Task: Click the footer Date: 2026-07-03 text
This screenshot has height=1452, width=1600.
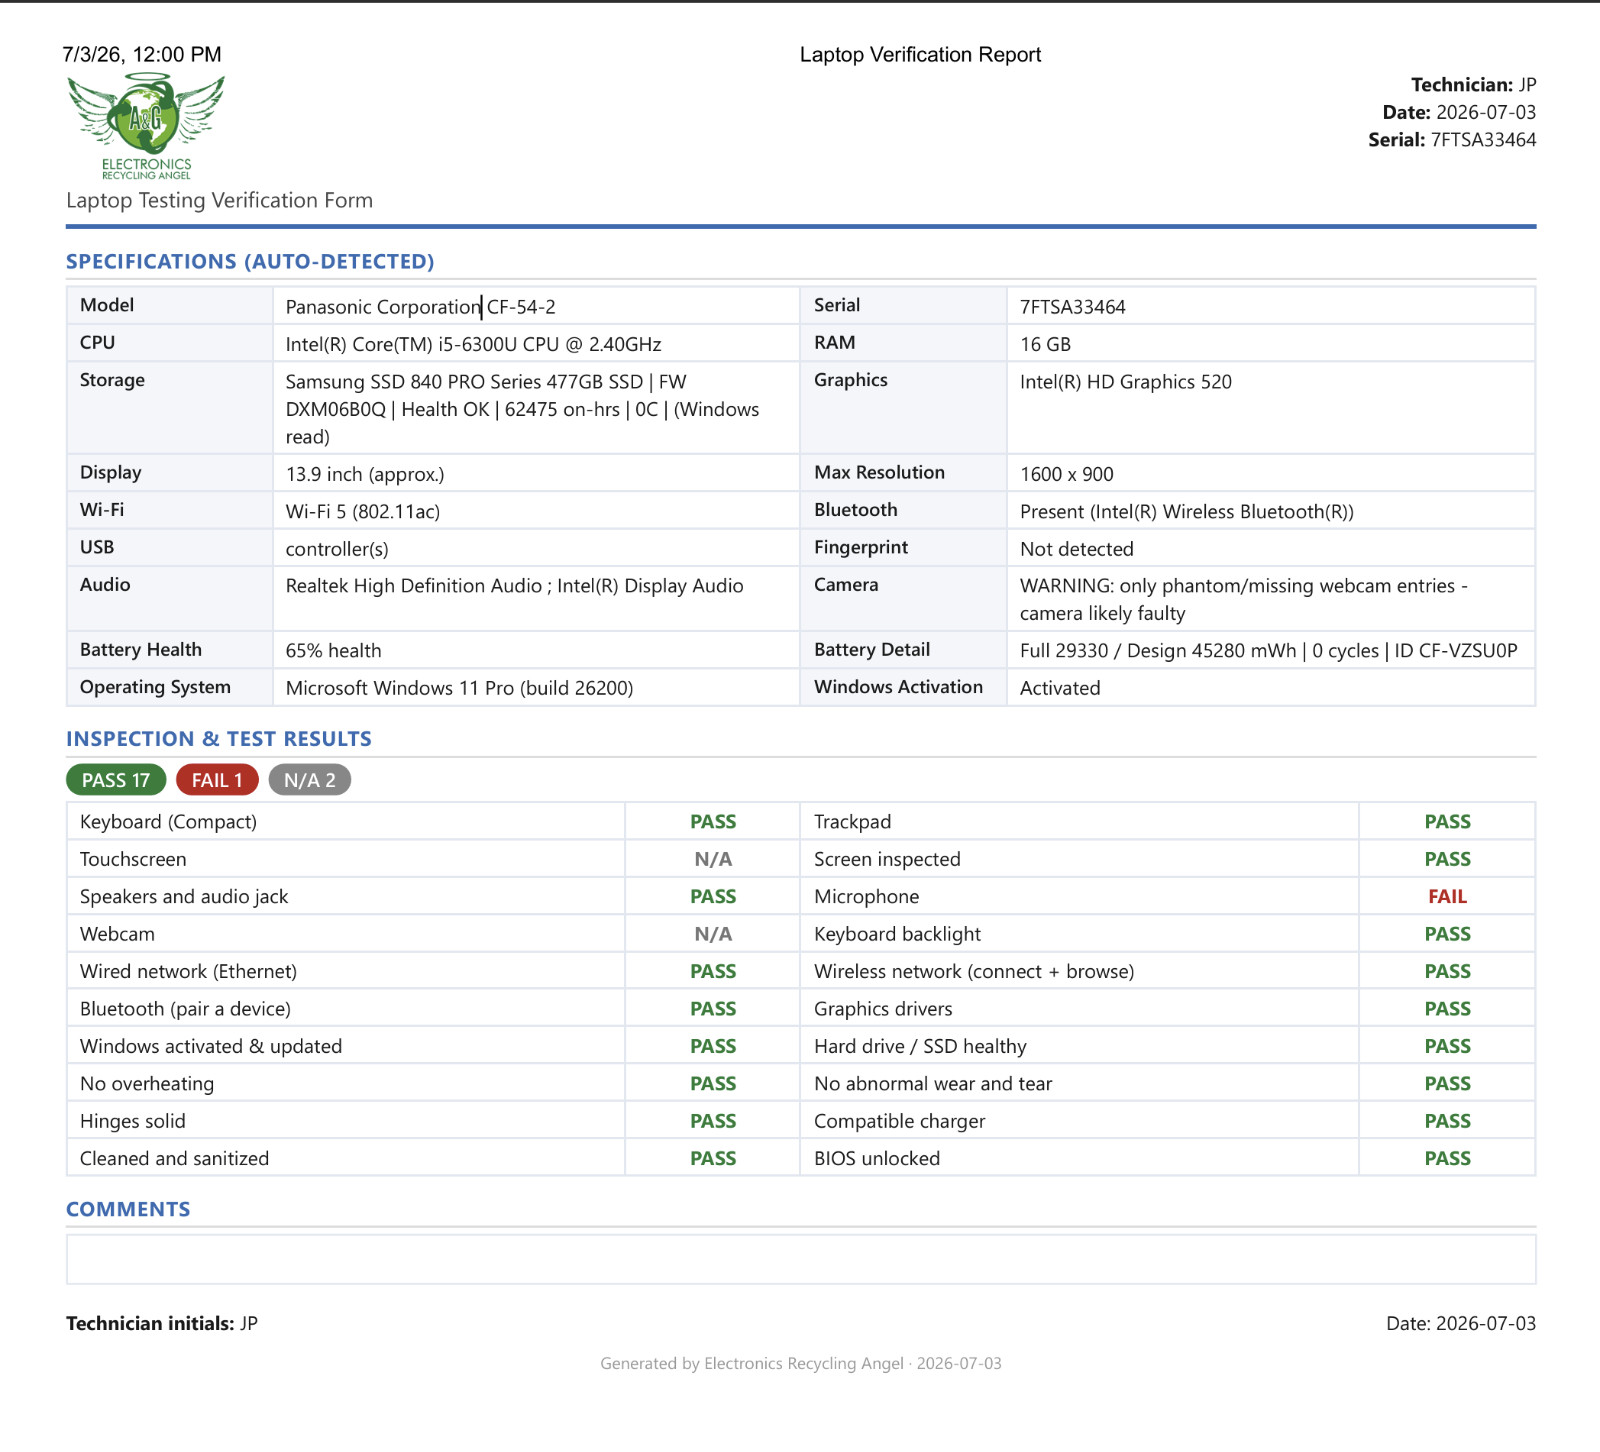Action: coord(1461,1324)
